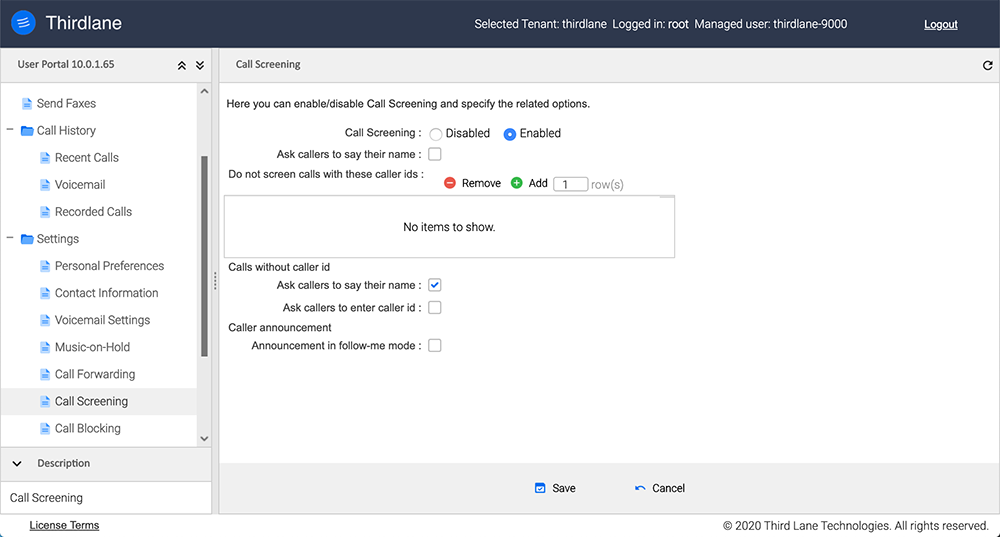Uncheck Ask callers to say name under Calls without caller id
Screen dimensions: 1000x537
(x=435, y=286)
